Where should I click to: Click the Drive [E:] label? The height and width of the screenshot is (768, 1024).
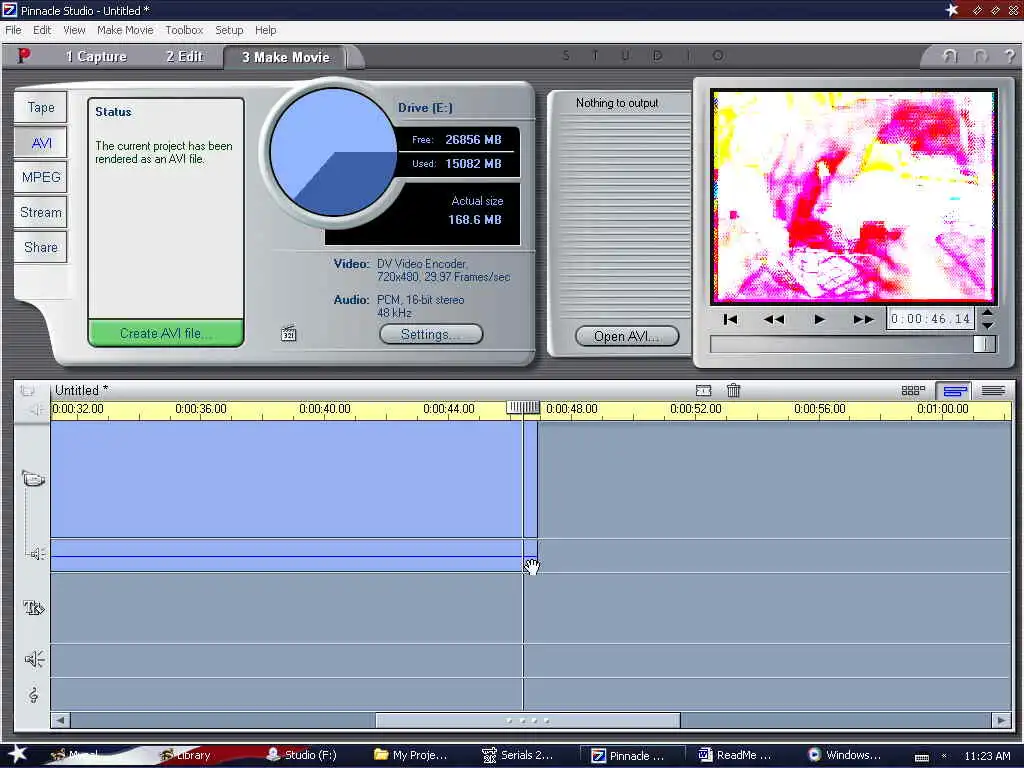coord(425,108)
